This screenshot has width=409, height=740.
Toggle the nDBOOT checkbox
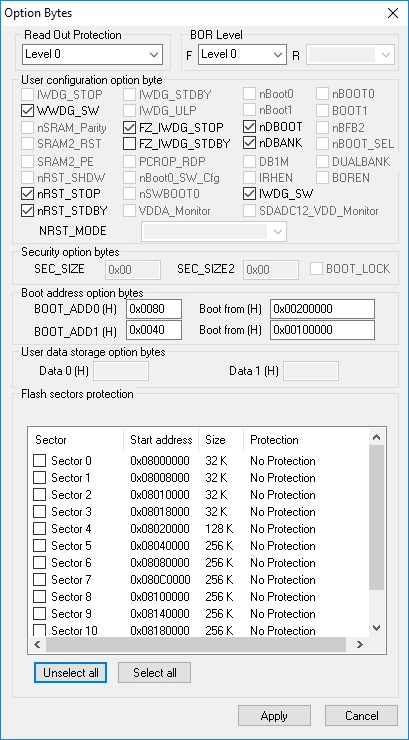click(x=250, y=127)
